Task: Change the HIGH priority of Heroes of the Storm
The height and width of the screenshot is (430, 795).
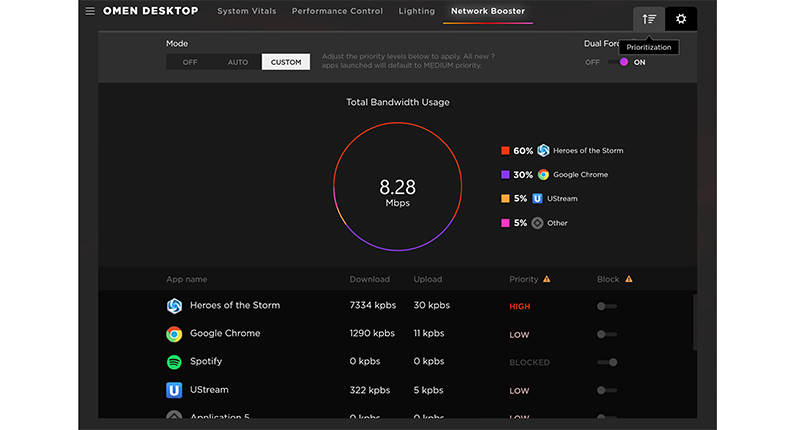Action: [x=520, y=306]
